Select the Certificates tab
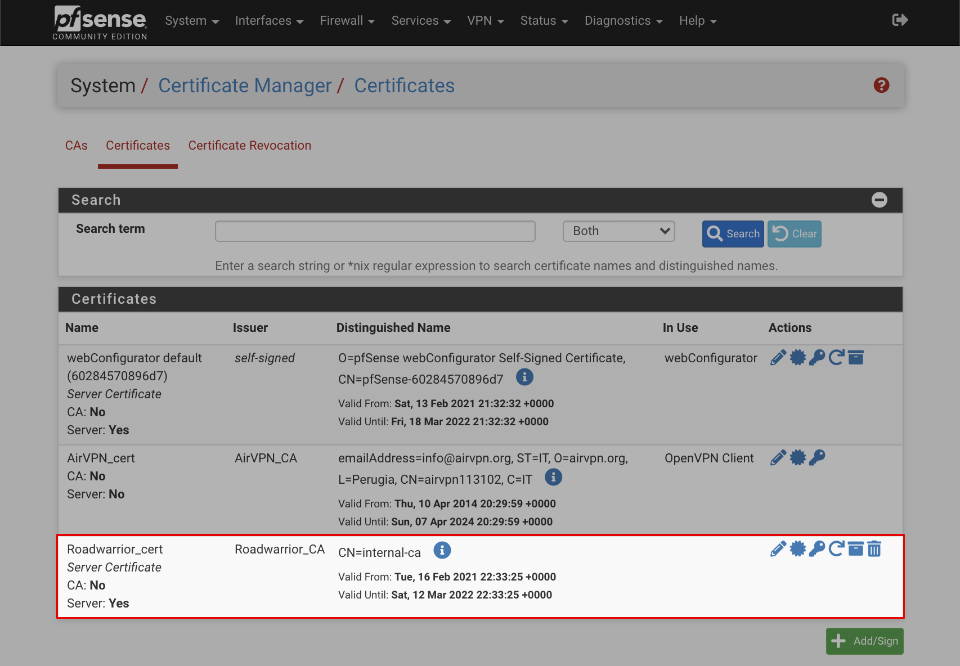This screenshot has height=666, width=960. [x=138, y=146]
